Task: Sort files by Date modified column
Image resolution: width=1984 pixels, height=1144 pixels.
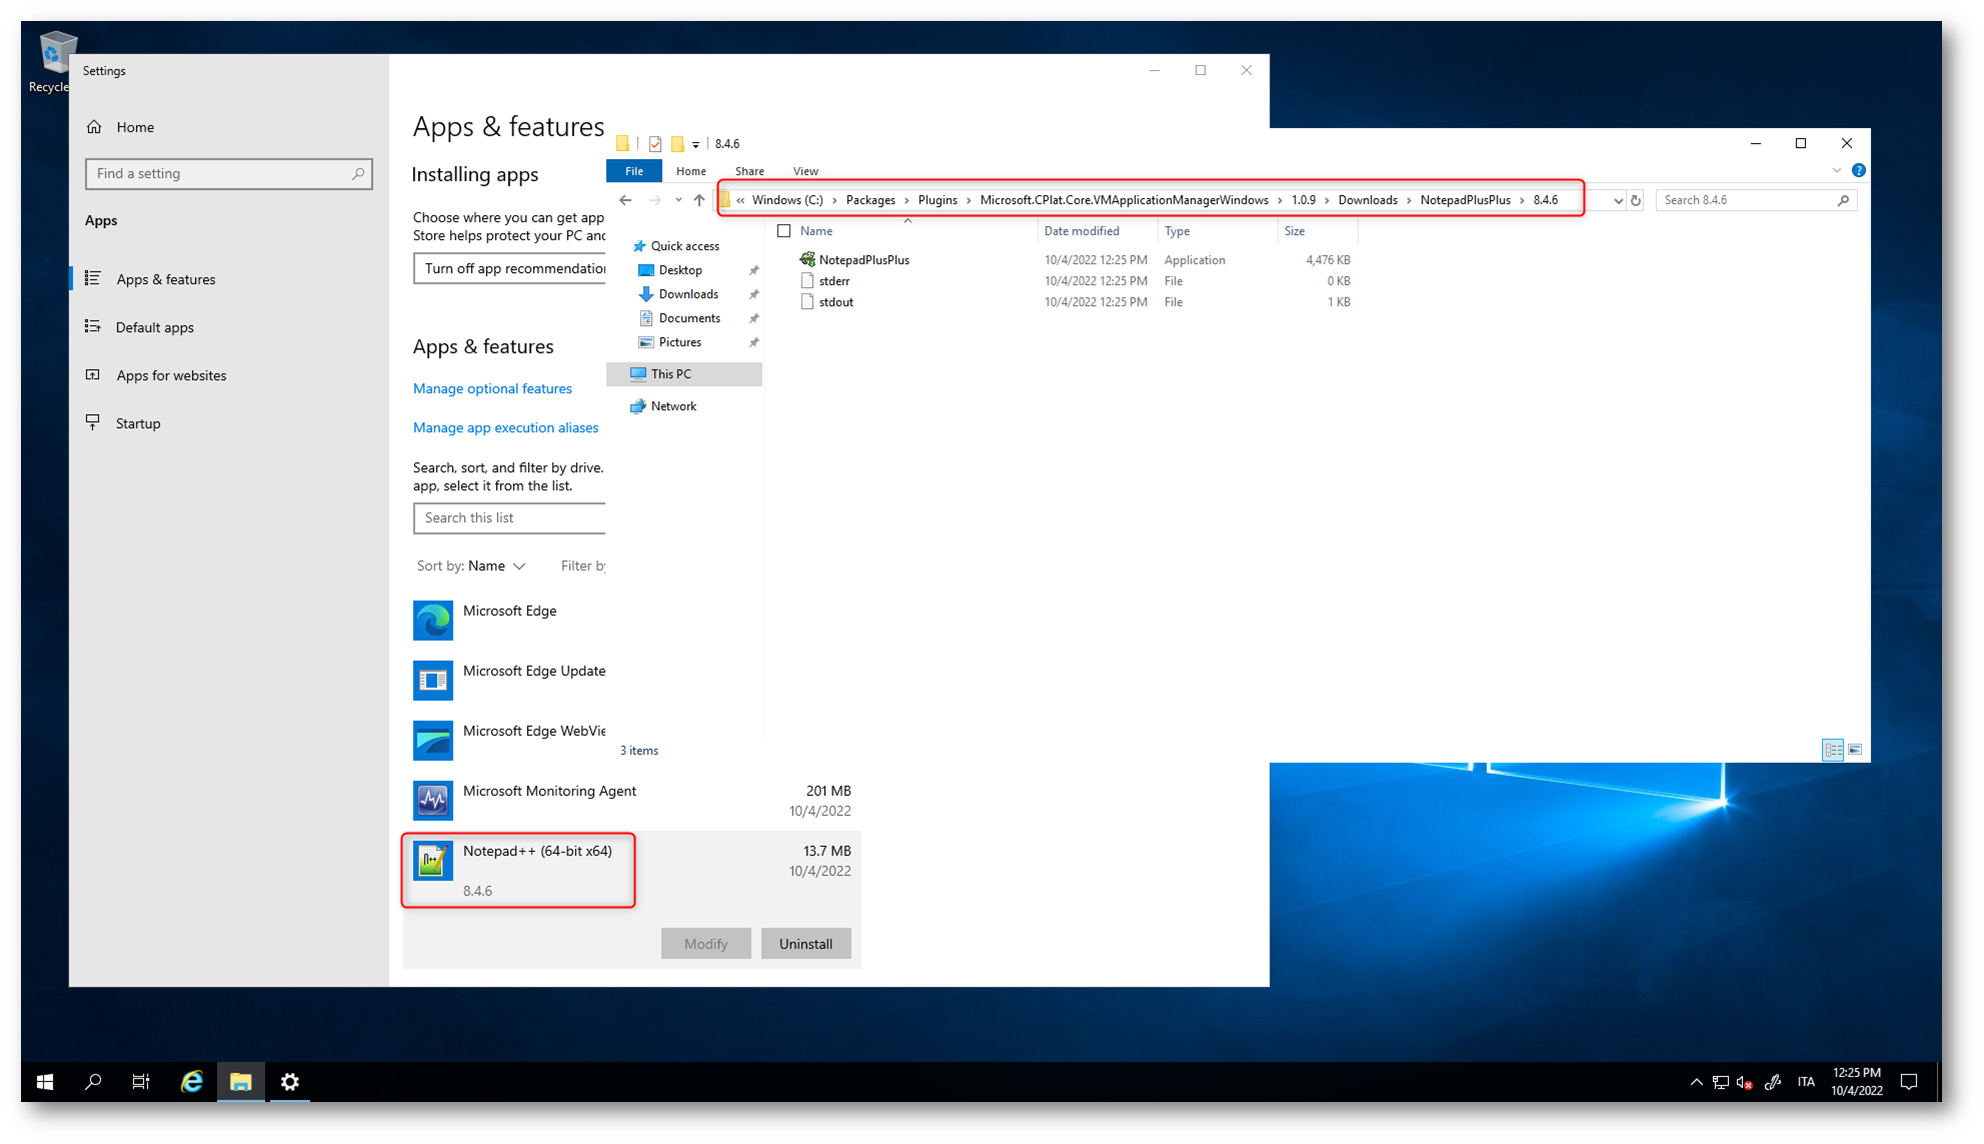Action: [1097, 231]
